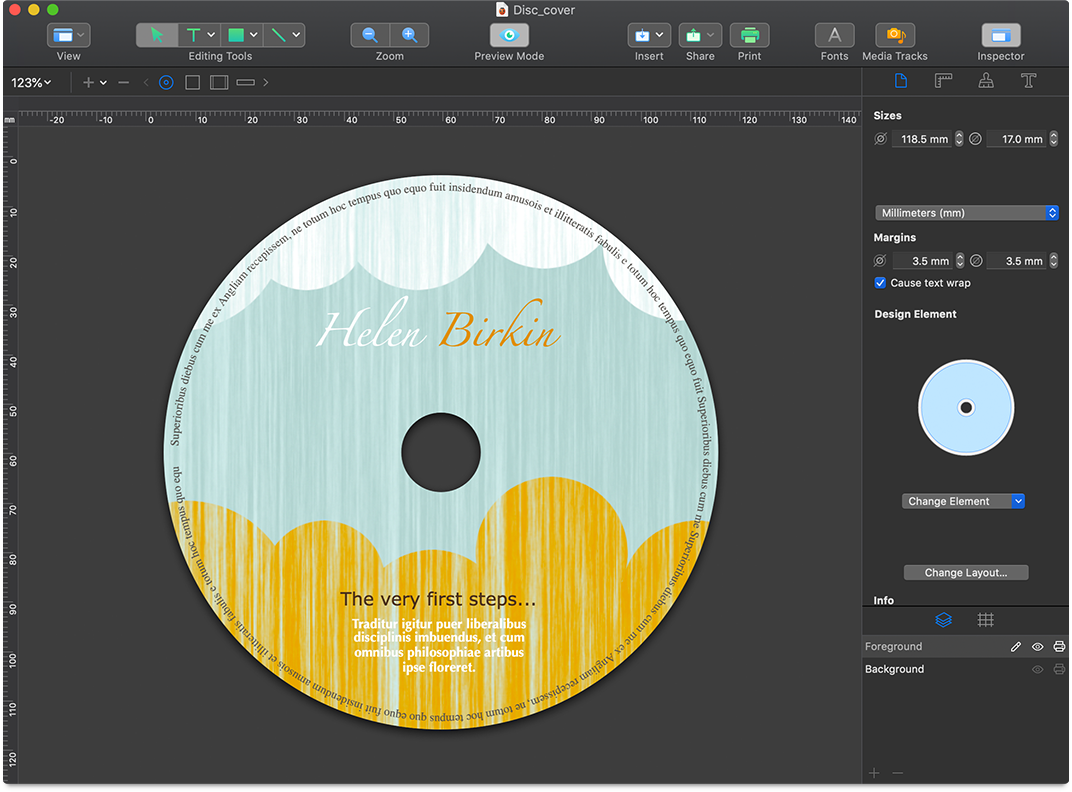The height and width of the screenshot is (792, 1072).
Task: Click the Change Layout... button
Action: coord(965,573)
